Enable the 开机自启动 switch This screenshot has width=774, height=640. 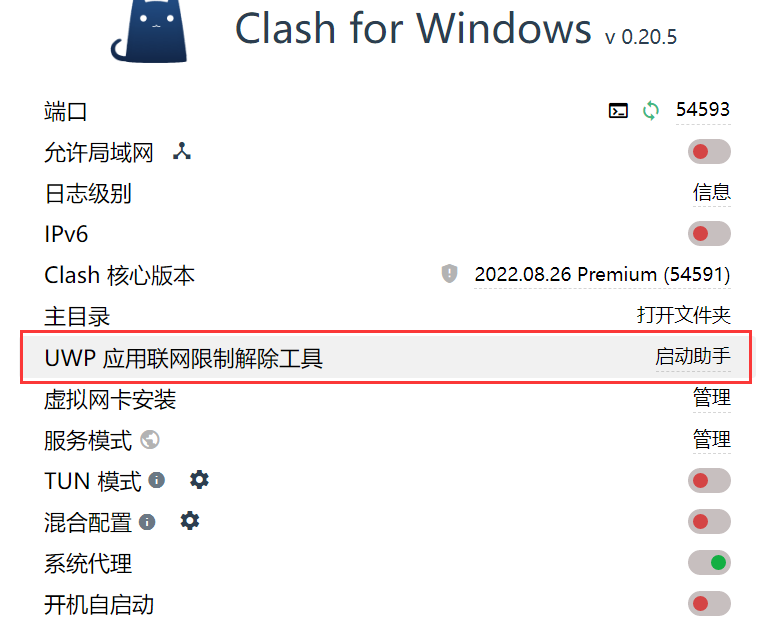pos(709,603)
